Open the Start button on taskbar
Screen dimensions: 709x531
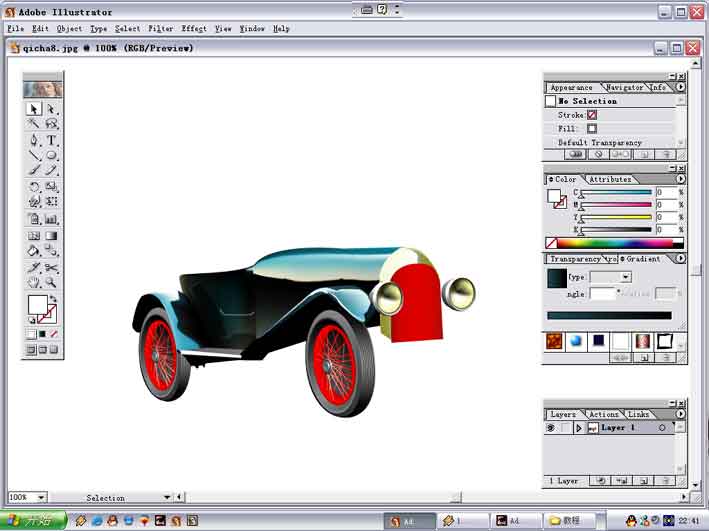click(33, 520)
